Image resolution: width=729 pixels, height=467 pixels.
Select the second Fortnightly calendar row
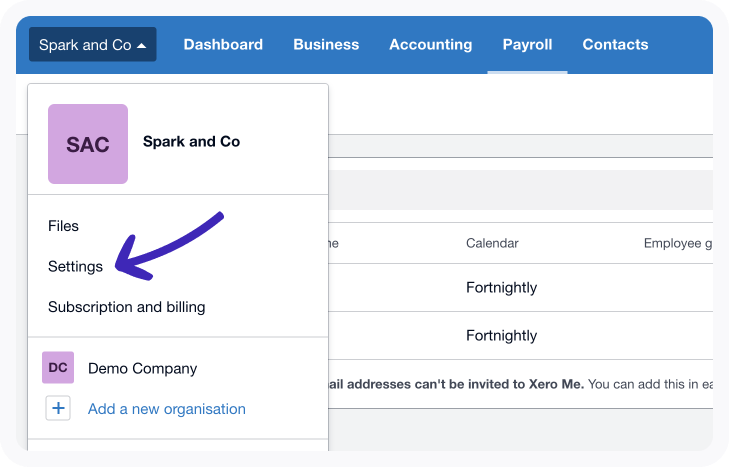click(501, 336)
